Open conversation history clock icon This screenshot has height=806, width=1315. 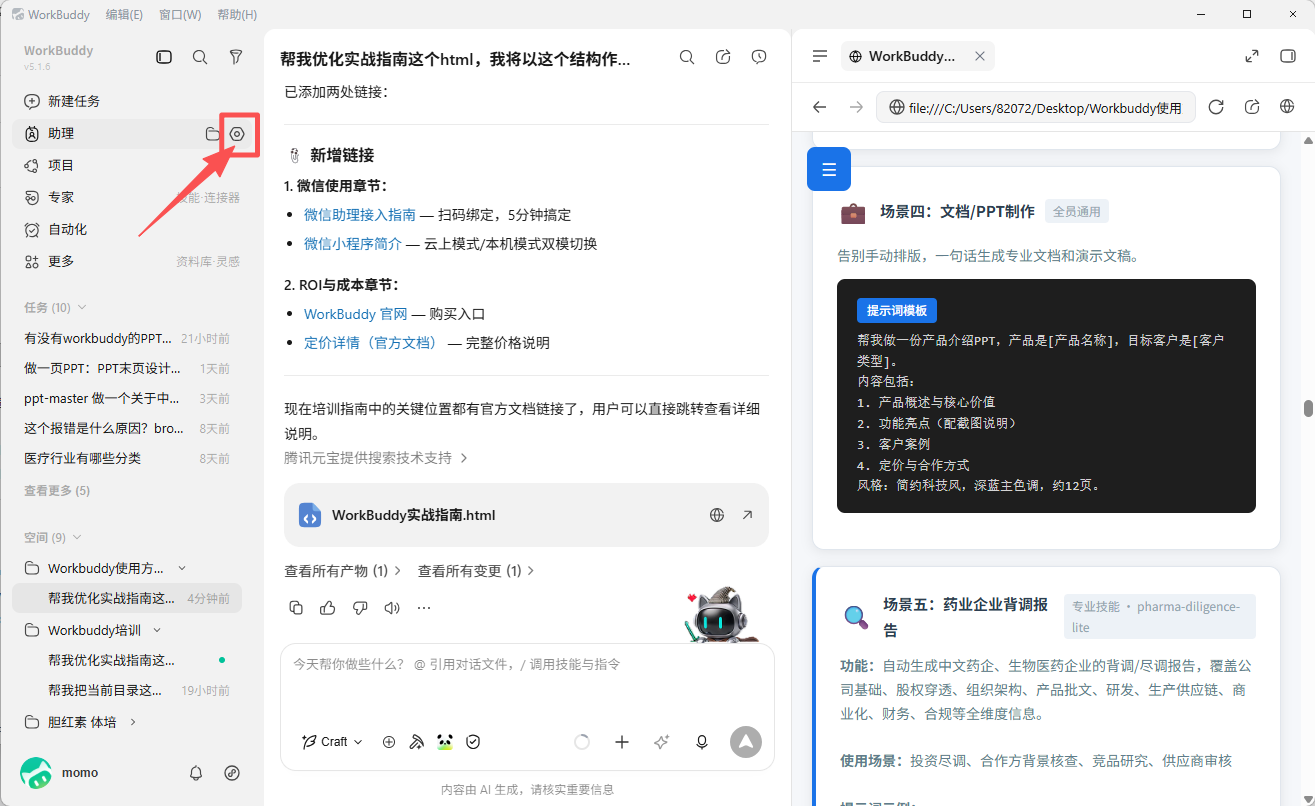tap(759, 57)
